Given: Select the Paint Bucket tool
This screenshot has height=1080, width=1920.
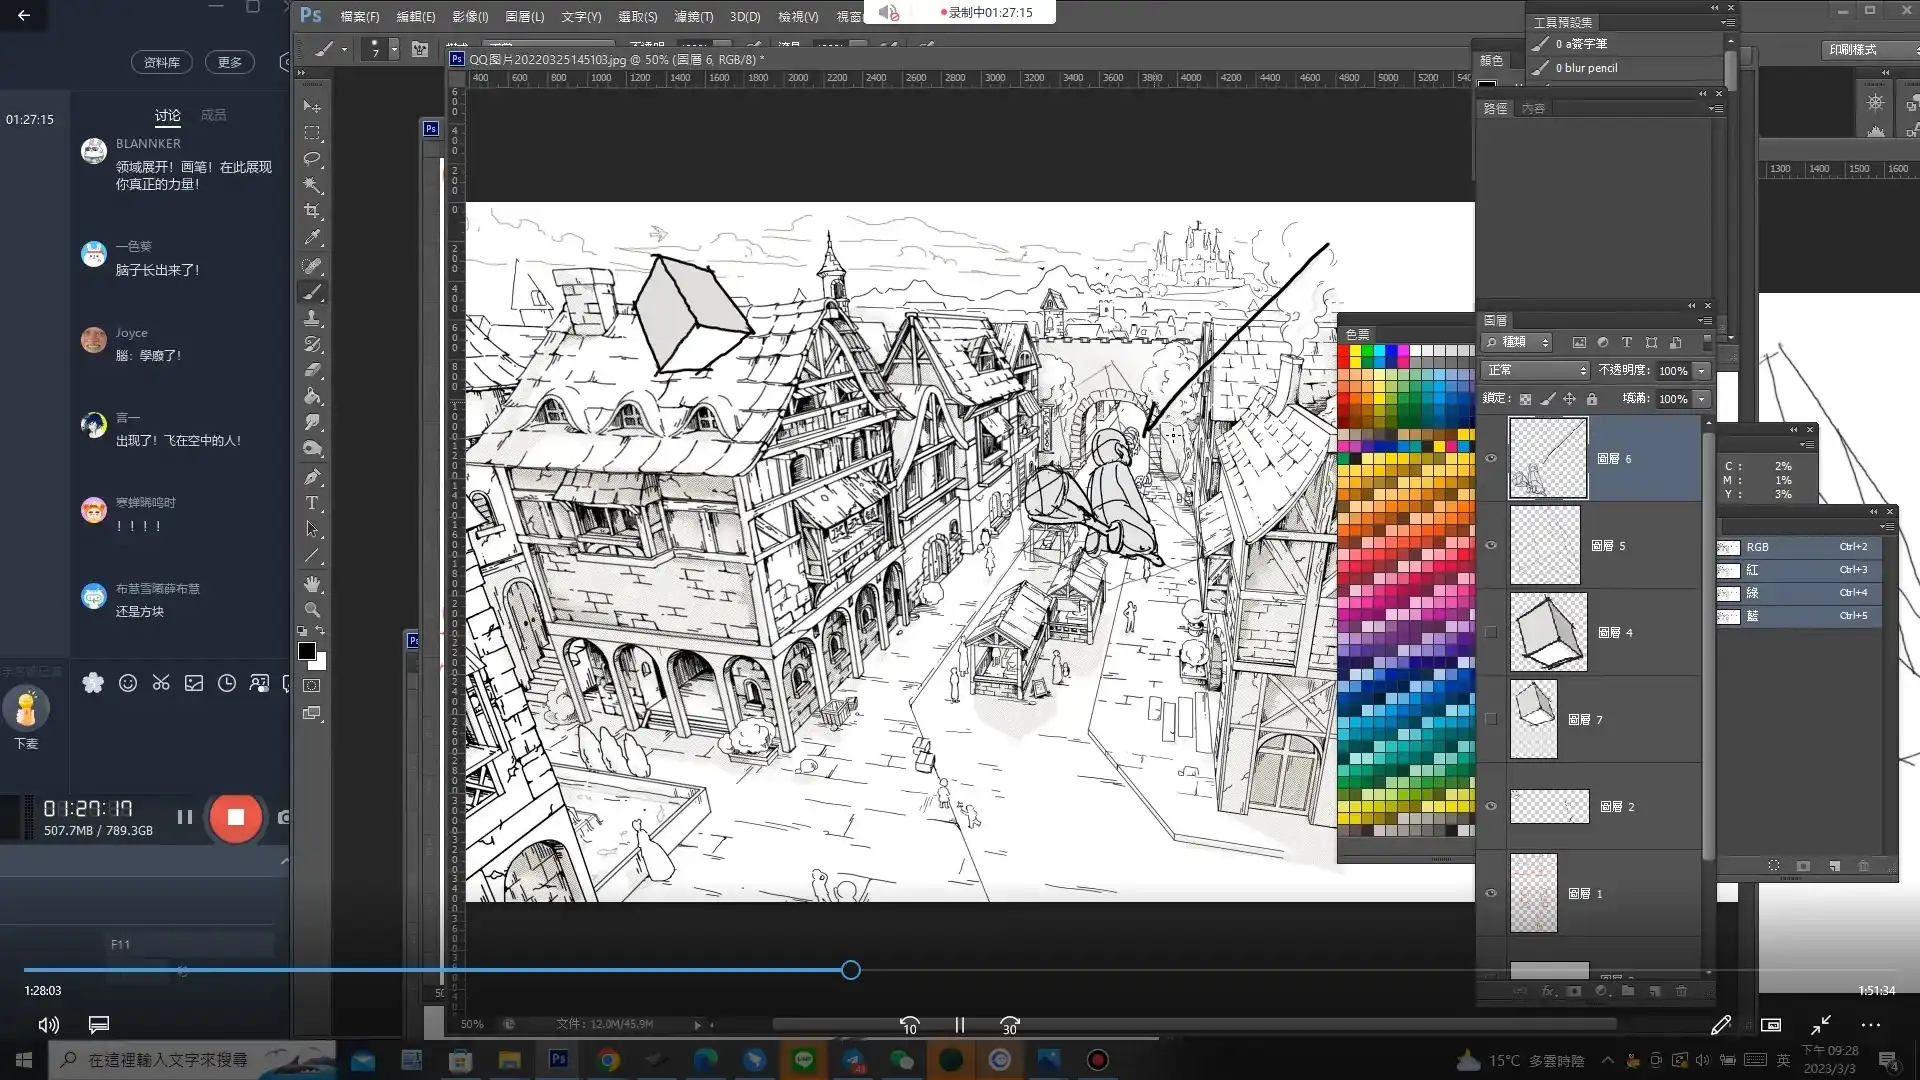Looking at the screenshot, I should tap(312, 396).
